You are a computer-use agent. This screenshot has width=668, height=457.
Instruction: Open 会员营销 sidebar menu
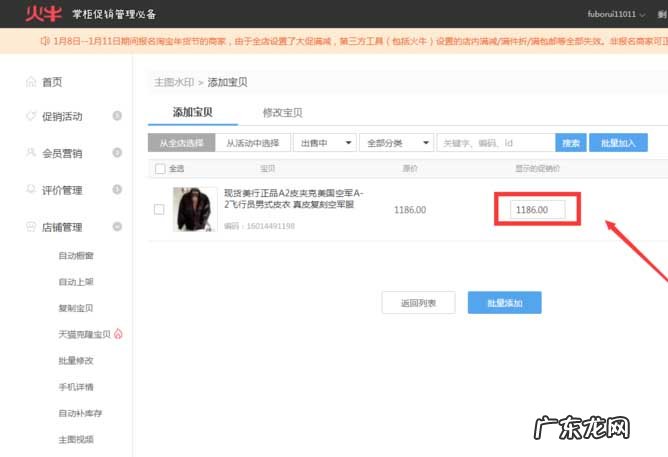pyautogui.click(x=62, y=153)
